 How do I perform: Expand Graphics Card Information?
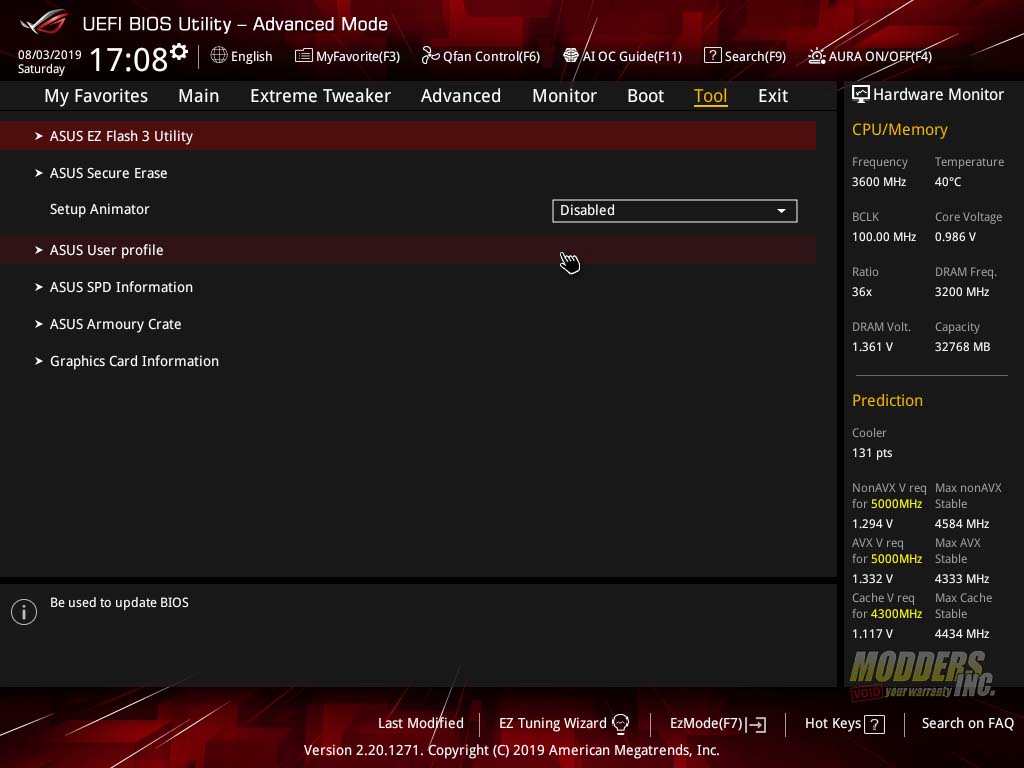pos(408,361)
